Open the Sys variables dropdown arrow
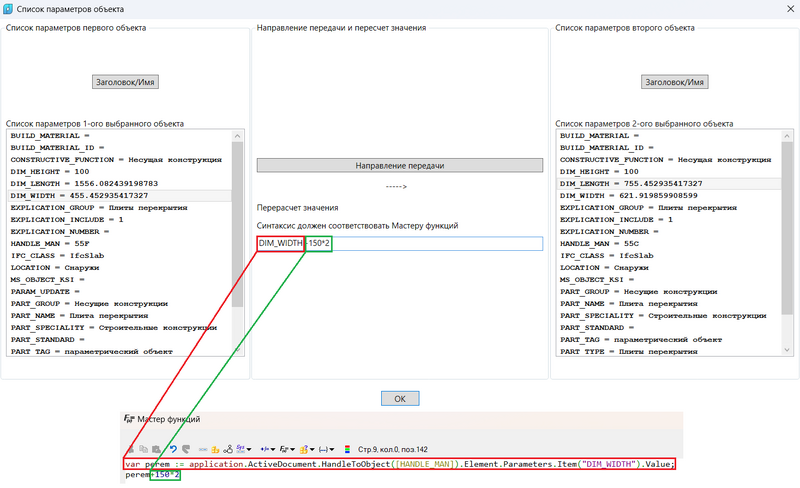The image size is (800, 488). (249, 450)
